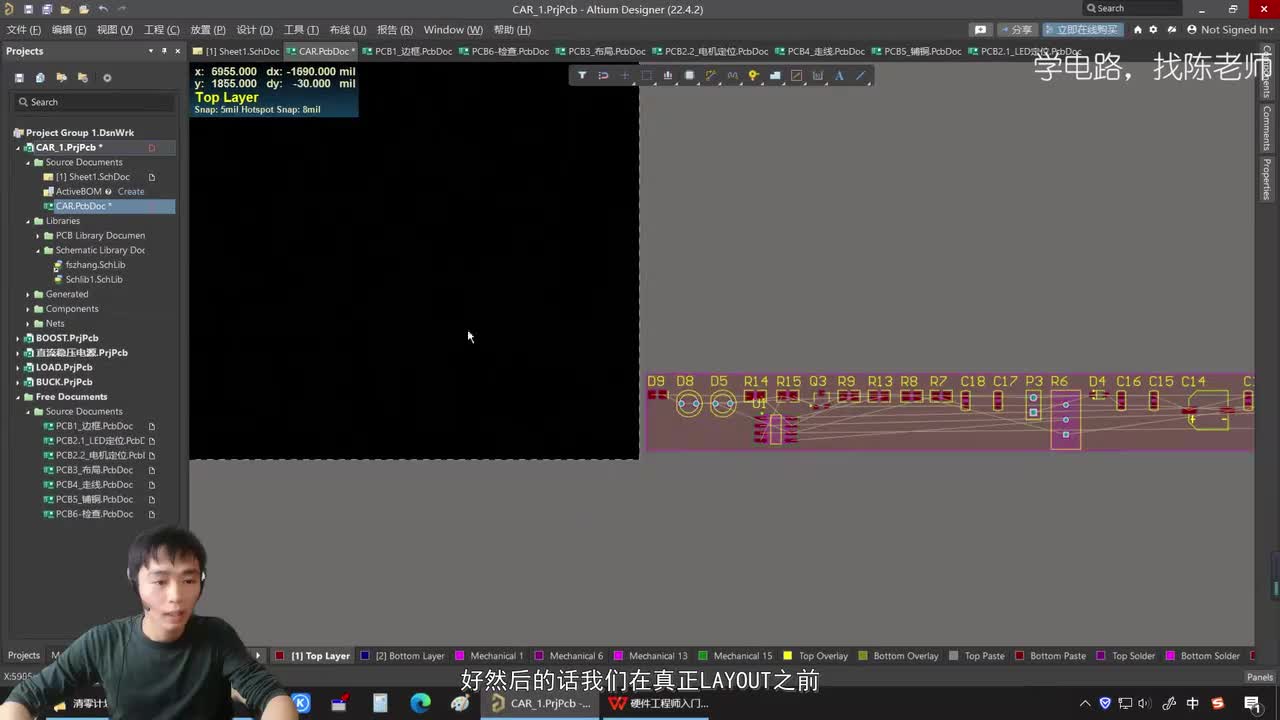The image size is (1280, 720).
Task: Open the 设计 (D) menu
Action: coord(254,30)
